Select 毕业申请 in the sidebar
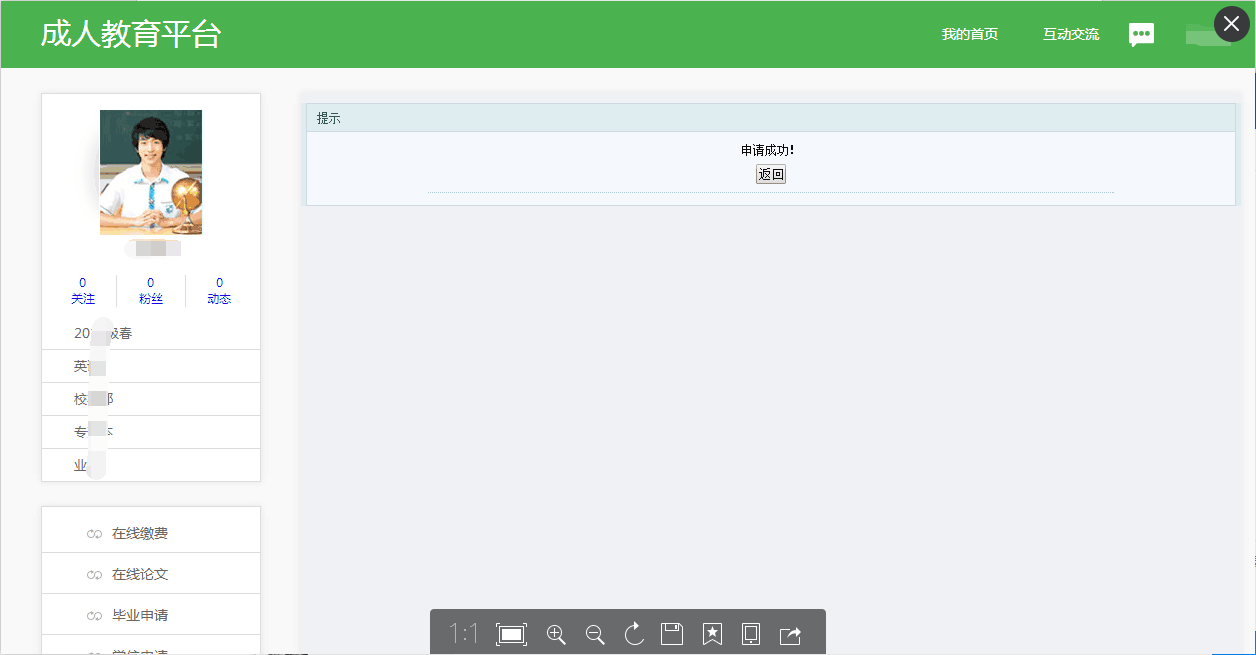The image size is (1256, 655). pos(139,616)
